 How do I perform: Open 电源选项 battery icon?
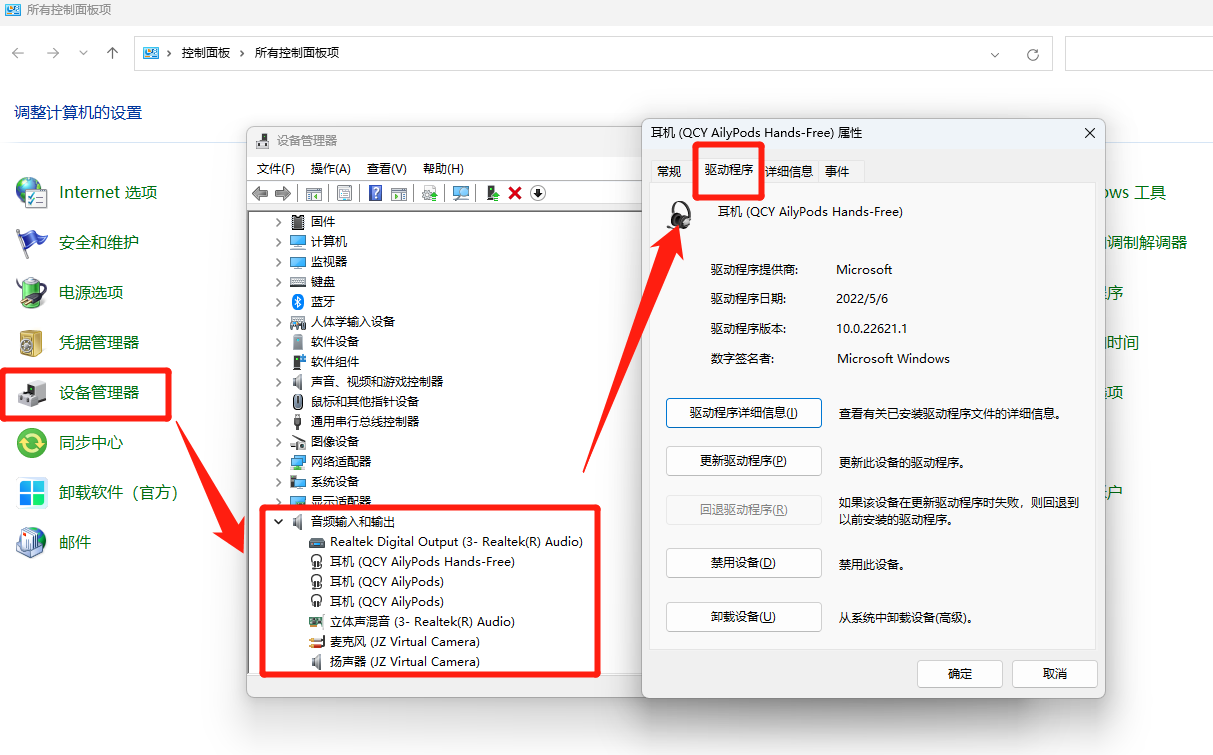click(32, 292)
